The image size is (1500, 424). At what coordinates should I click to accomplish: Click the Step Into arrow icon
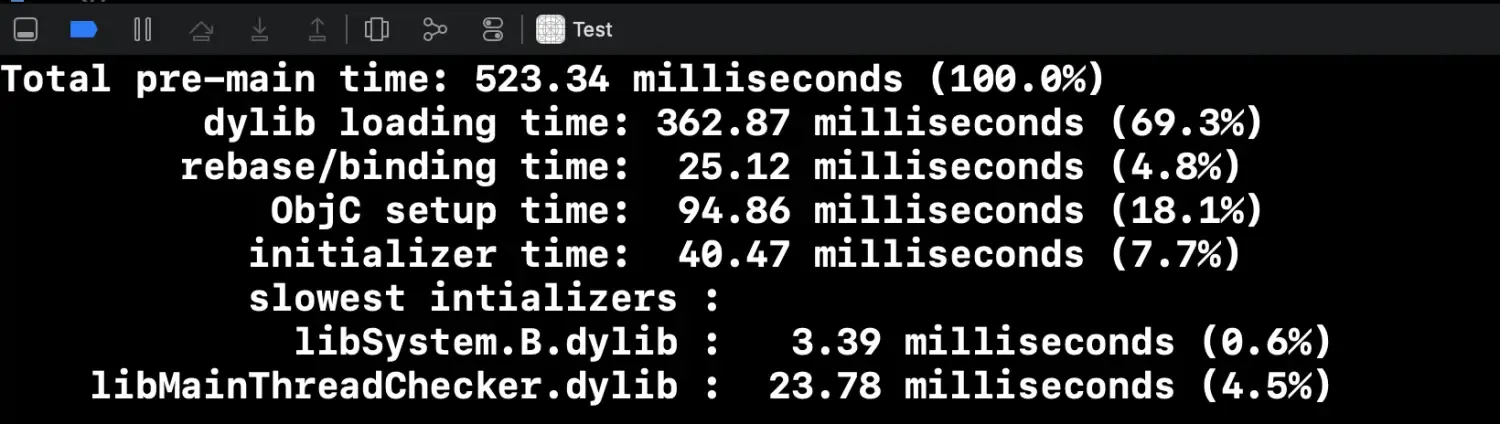click(260, 30)
